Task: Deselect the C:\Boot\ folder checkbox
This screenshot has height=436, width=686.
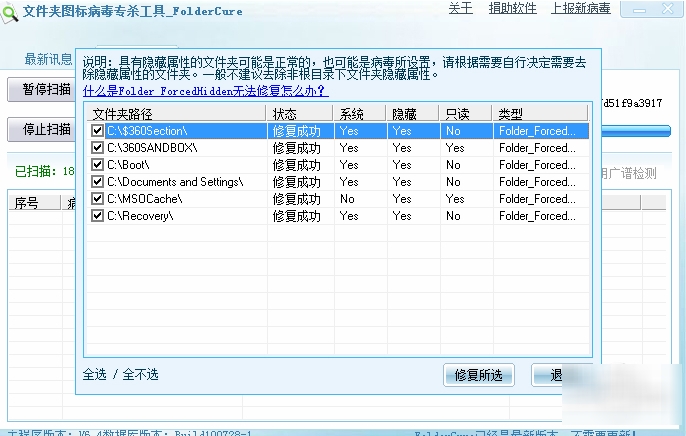Action: point(97,165)
